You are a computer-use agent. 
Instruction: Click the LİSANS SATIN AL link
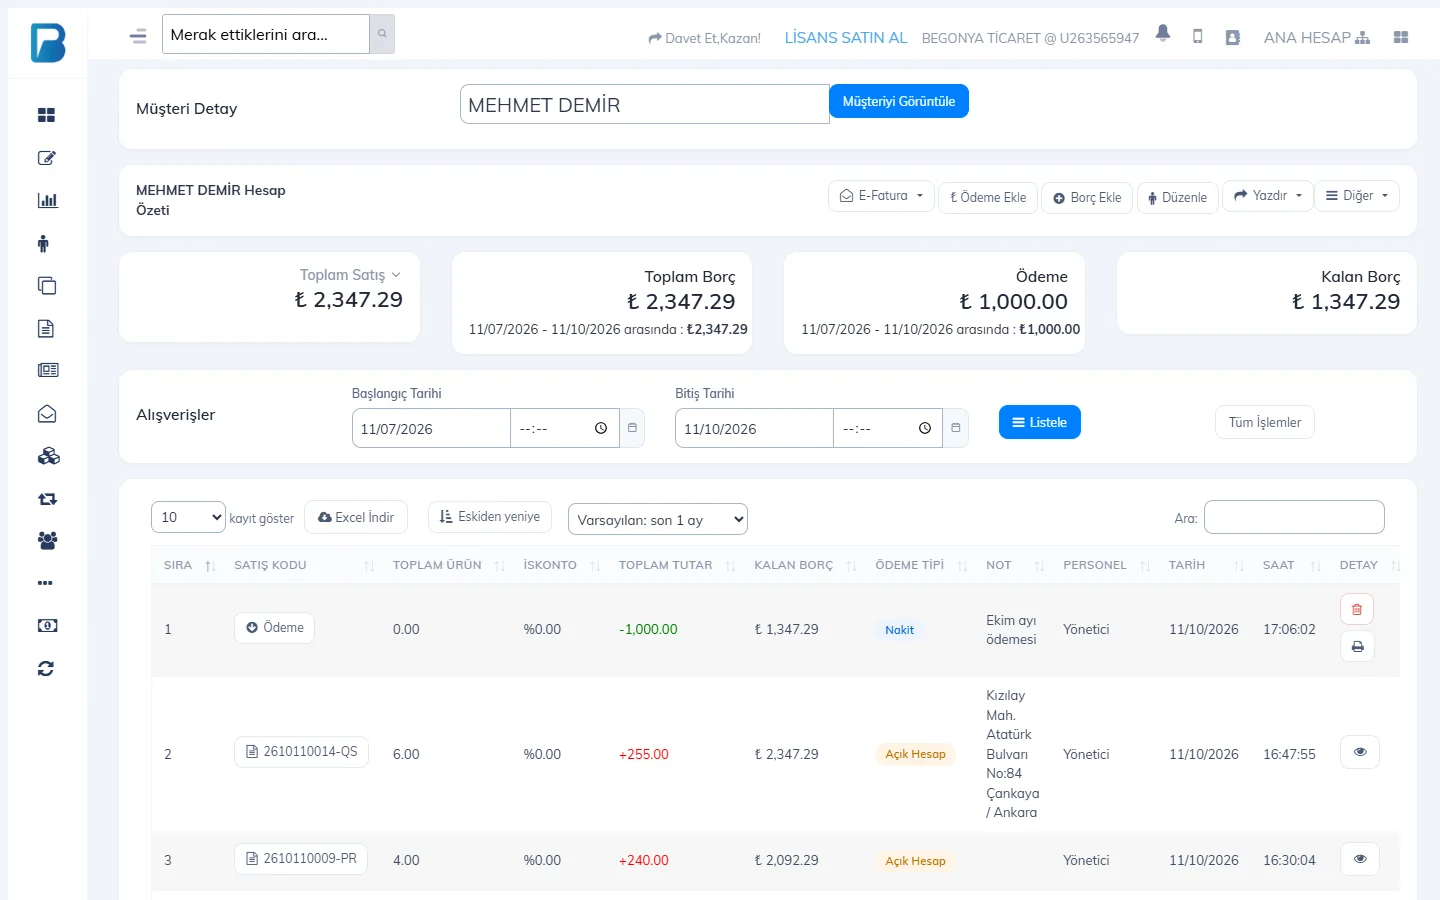click(846, 37)
